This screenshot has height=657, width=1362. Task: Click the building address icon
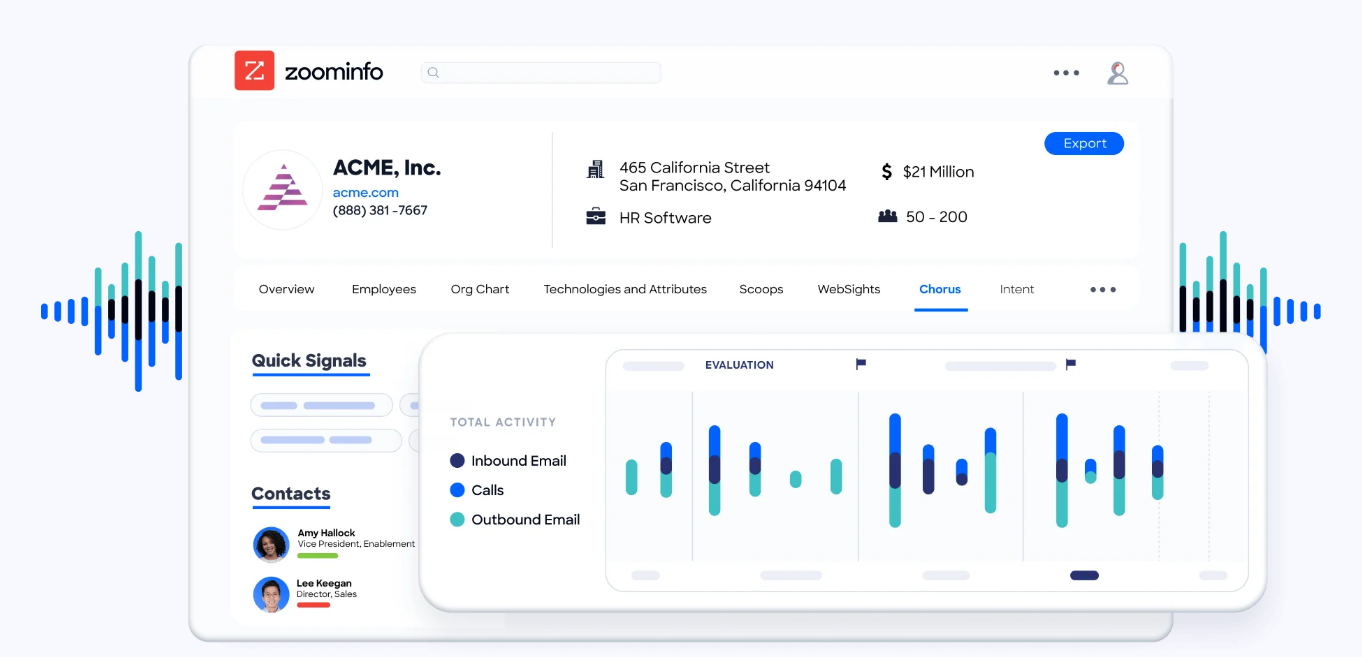pyautogui.click(x=595, y=169)
